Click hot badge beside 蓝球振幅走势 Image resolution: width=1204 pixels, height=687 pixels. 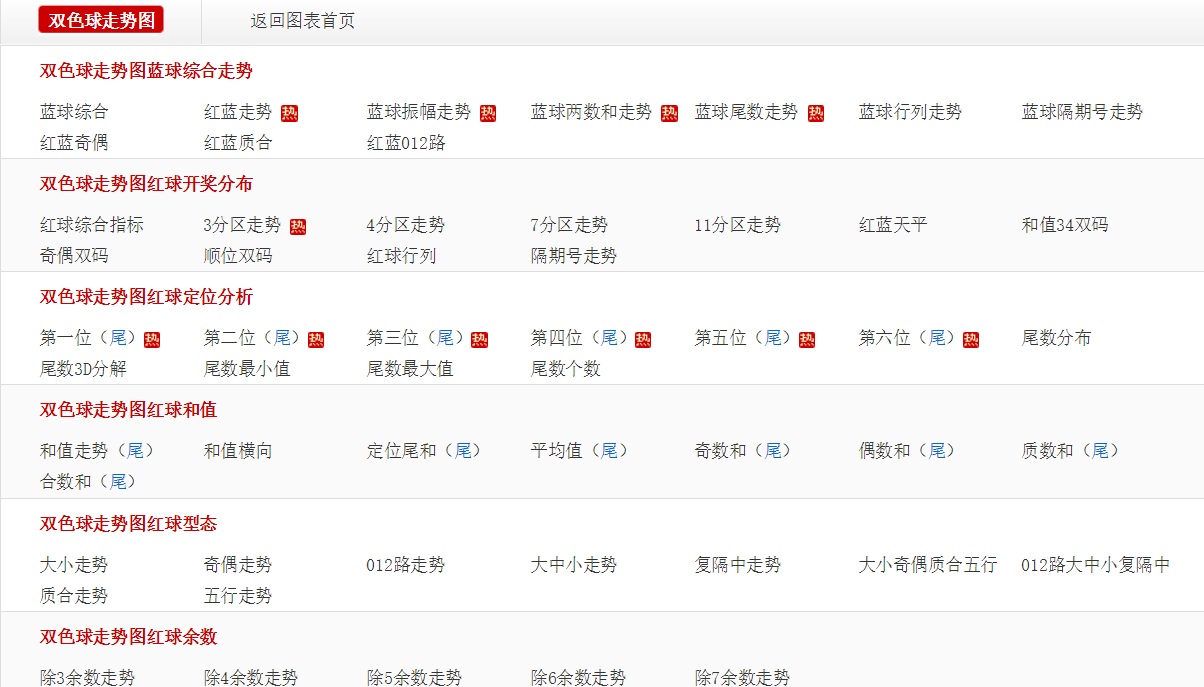coord(488,113)
